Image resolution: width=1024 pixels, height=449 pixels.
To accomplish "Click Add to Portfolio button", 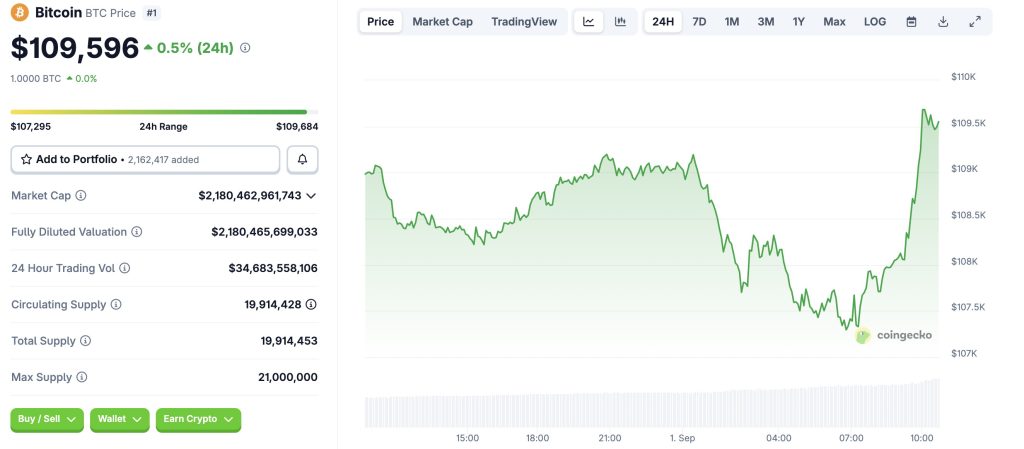I will click(x=145, y=160).
